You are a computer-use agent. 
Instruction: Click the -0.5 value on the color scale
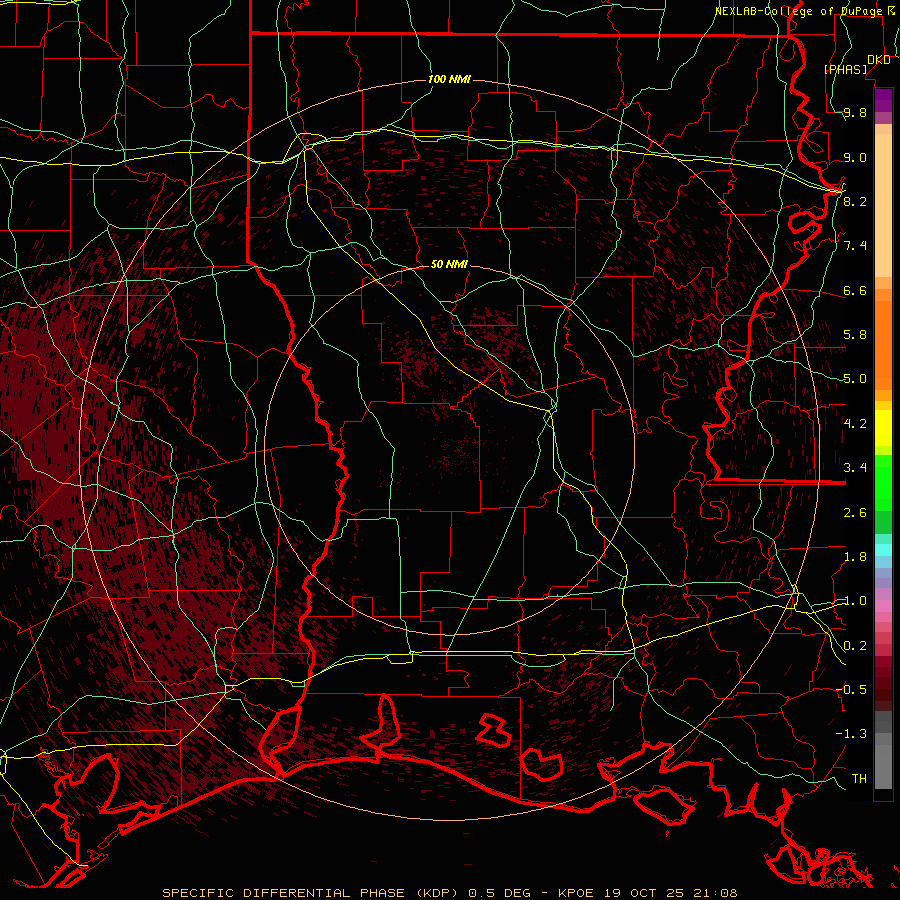(851, 689)
